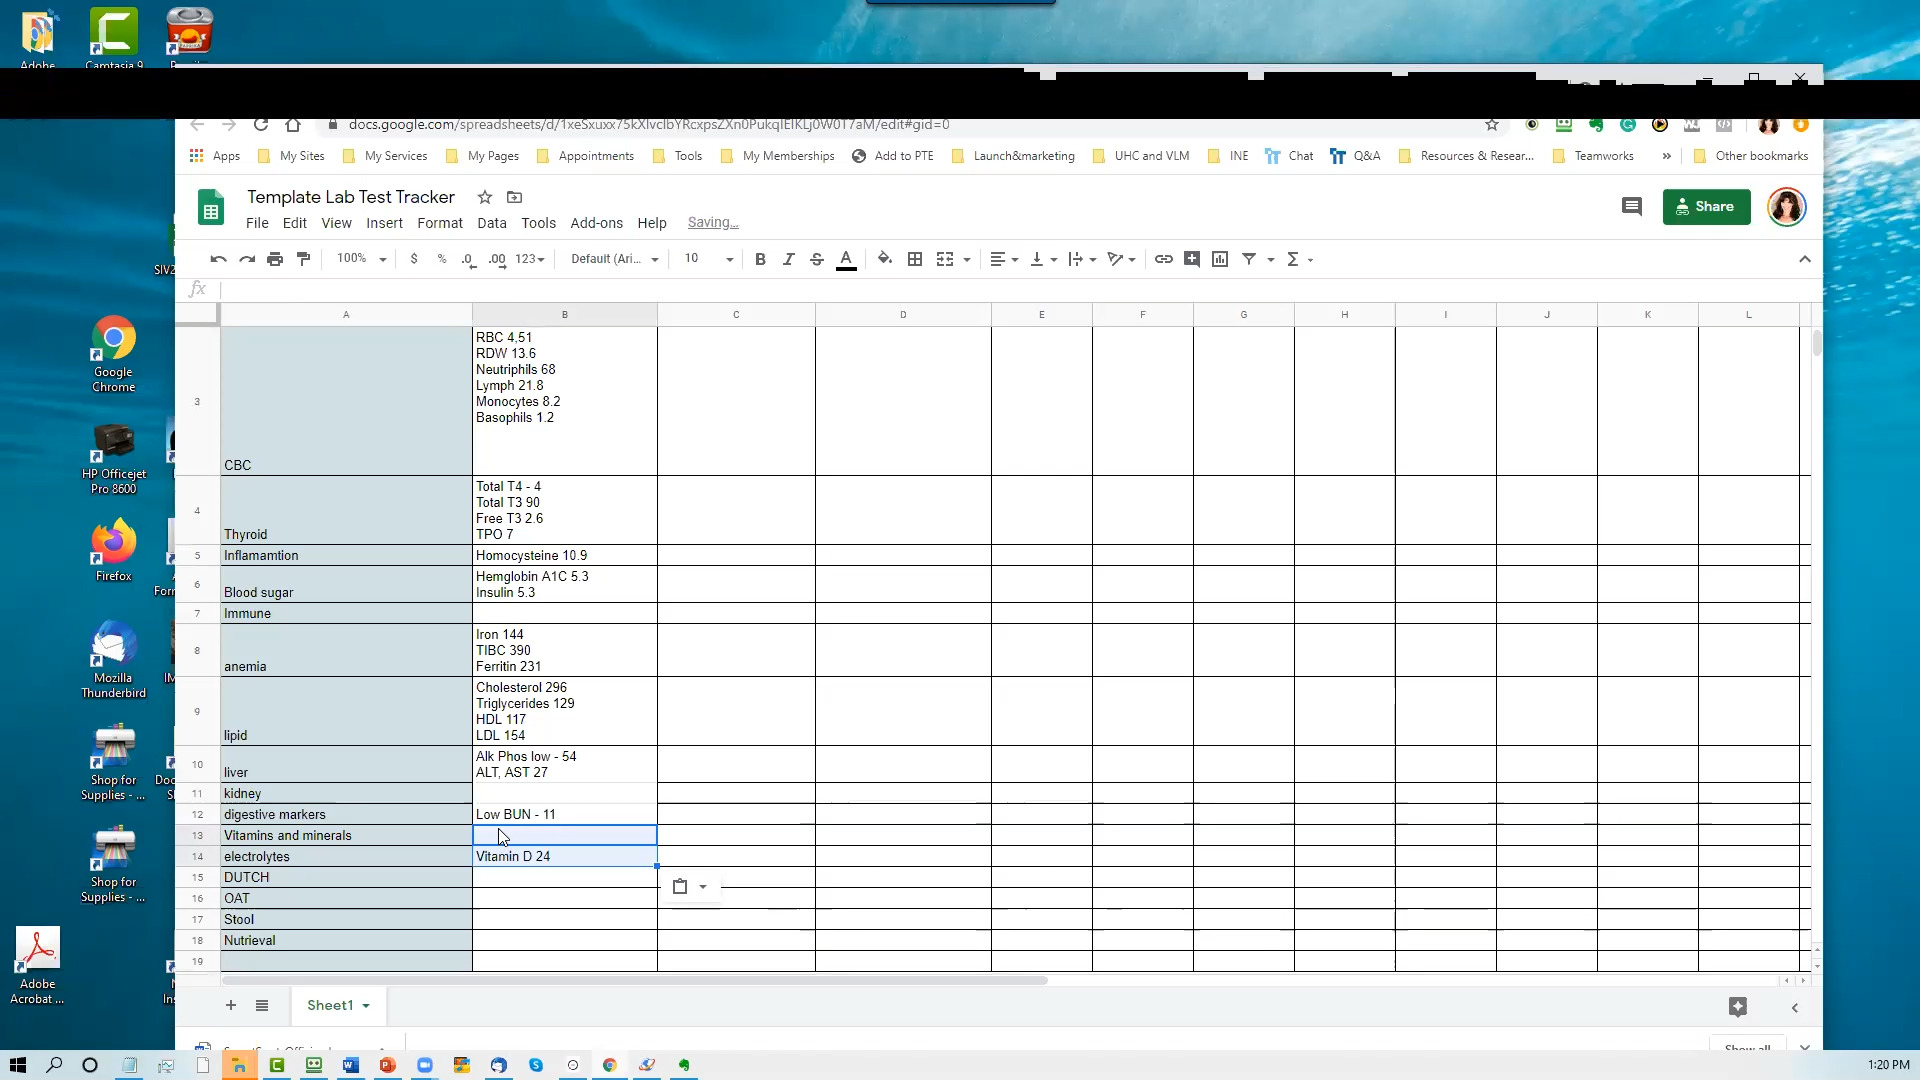Open the File menu

click(x=257, y=223)
